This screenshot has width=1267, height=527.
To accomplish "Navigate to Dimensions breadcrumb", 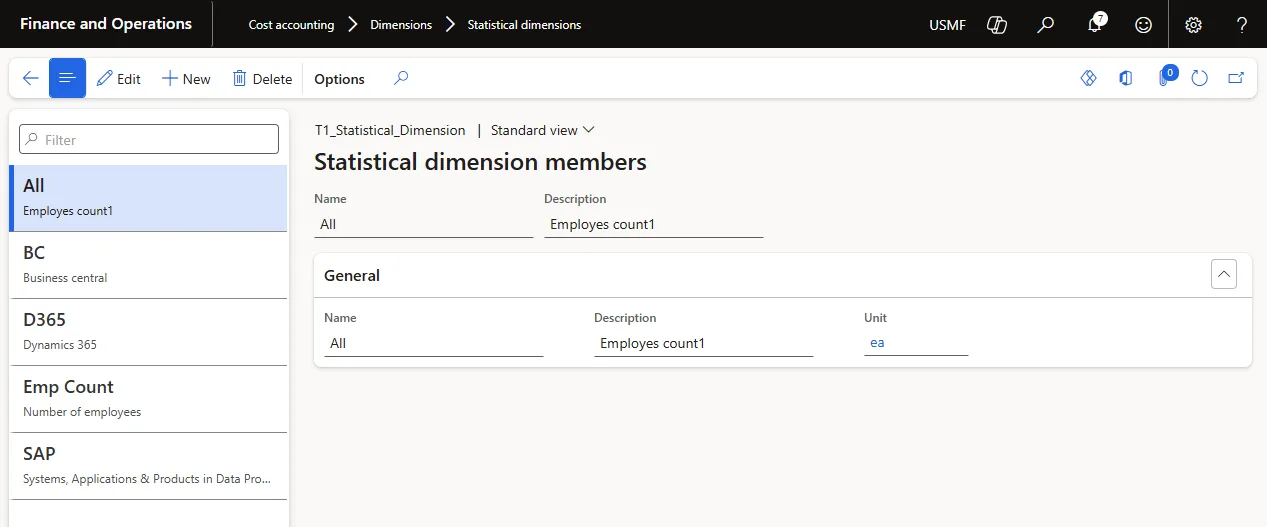I will tap(401, 25).
